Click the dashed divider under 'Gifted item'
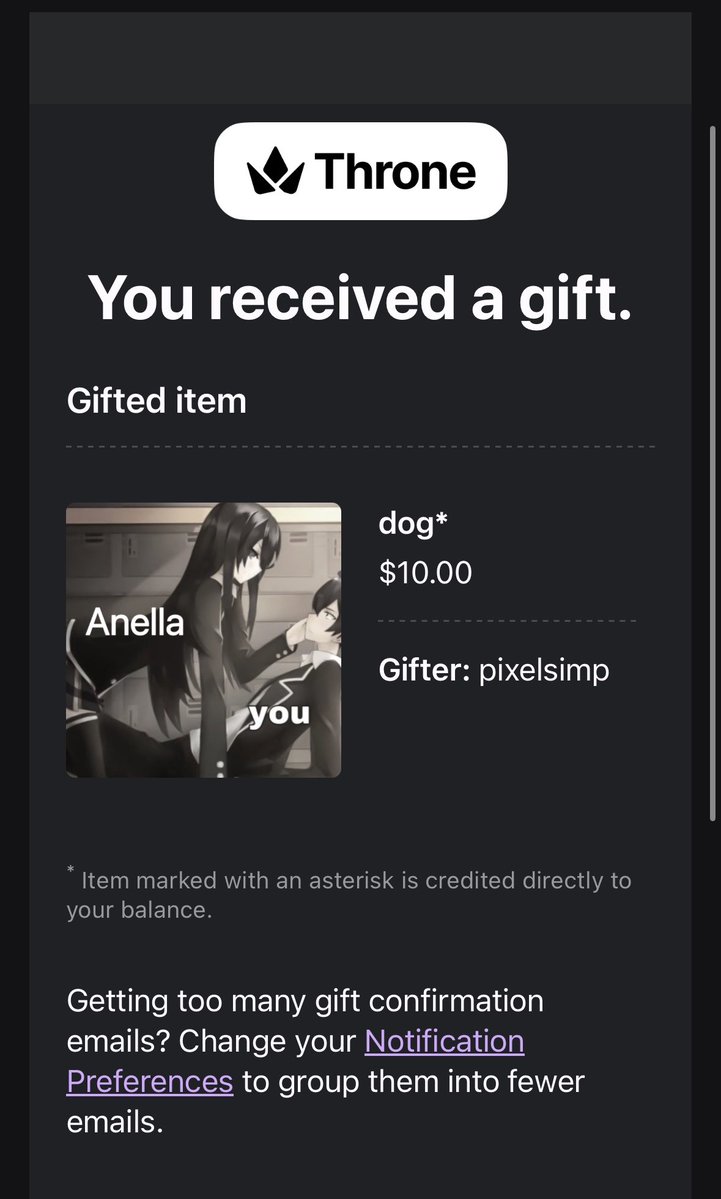Viewport: 721px width, 1199px height. coord(360,447)
